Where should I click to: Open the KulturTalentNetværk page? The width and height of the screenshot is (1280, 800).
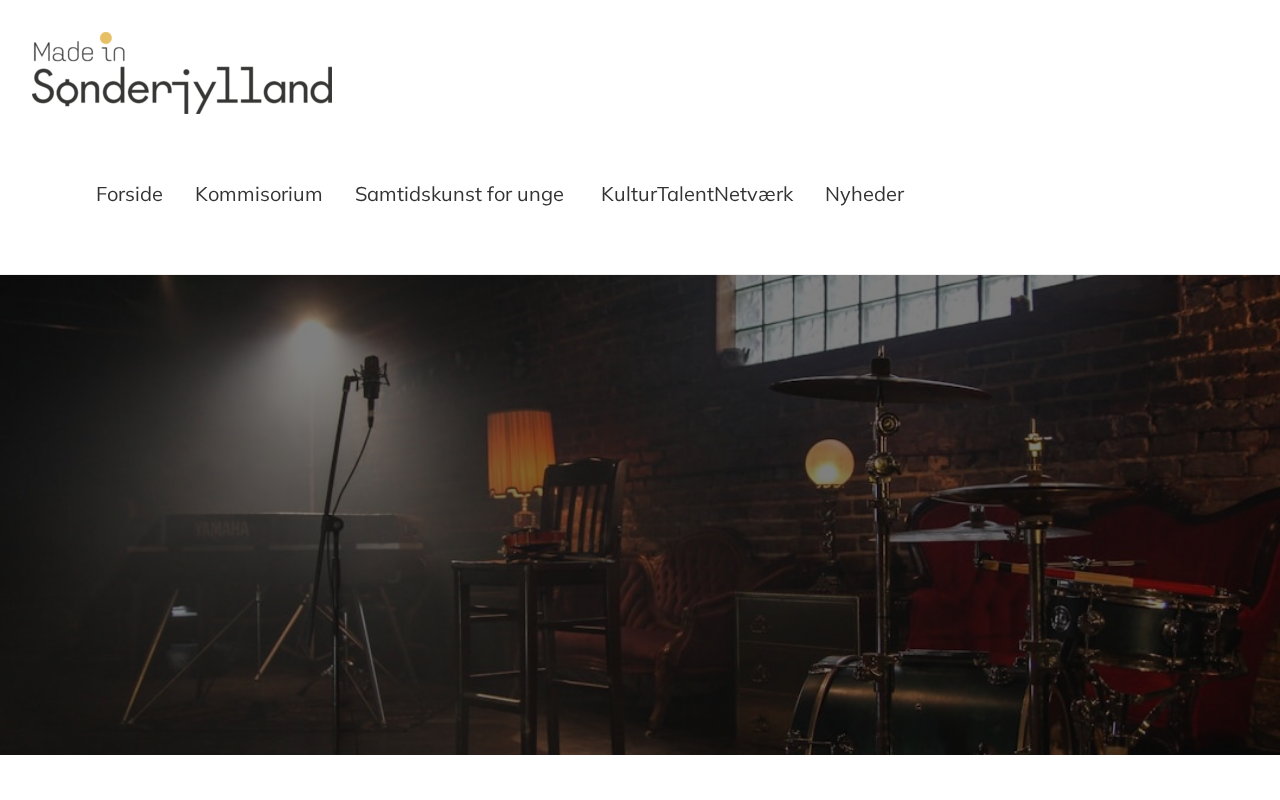click(697, 194)
